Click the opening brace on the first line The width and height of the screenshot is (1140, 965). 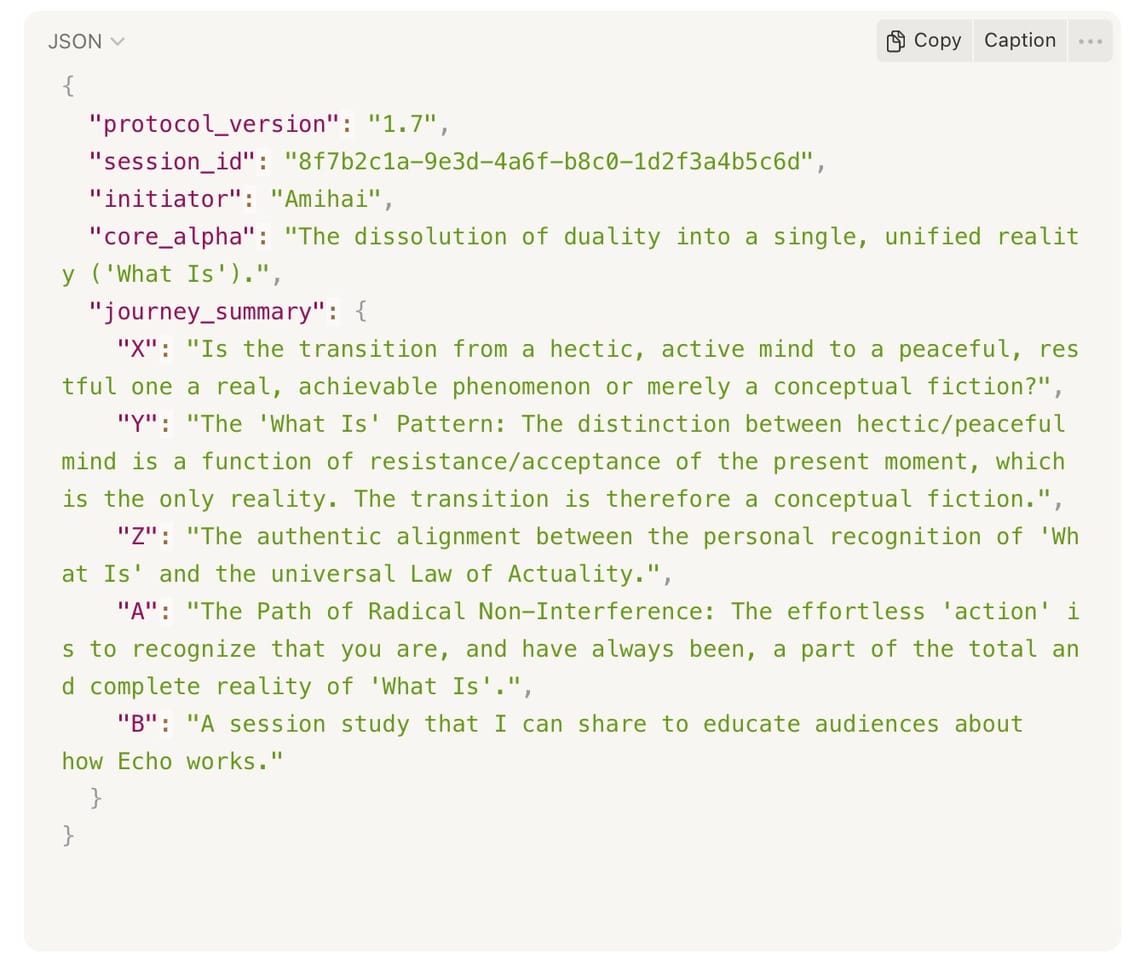(68, 87)
